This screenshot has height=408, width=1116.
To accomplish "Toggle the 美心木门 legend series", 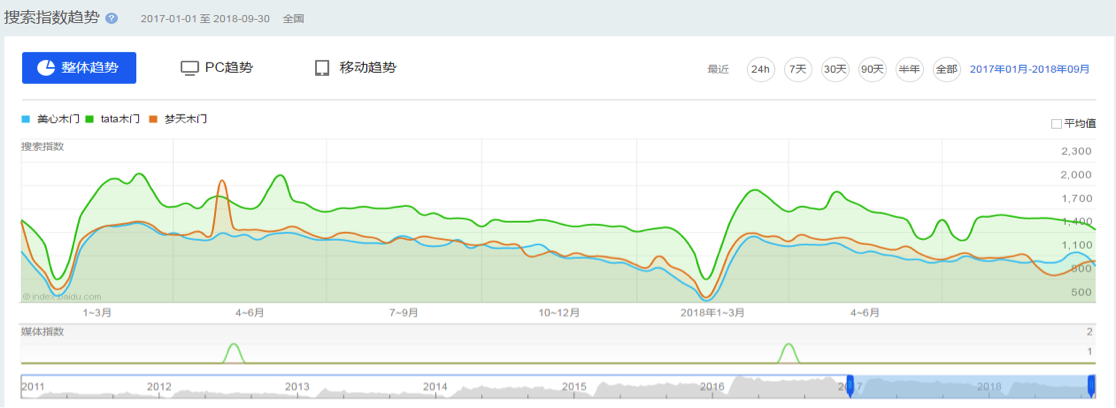I will click(54, 119).
